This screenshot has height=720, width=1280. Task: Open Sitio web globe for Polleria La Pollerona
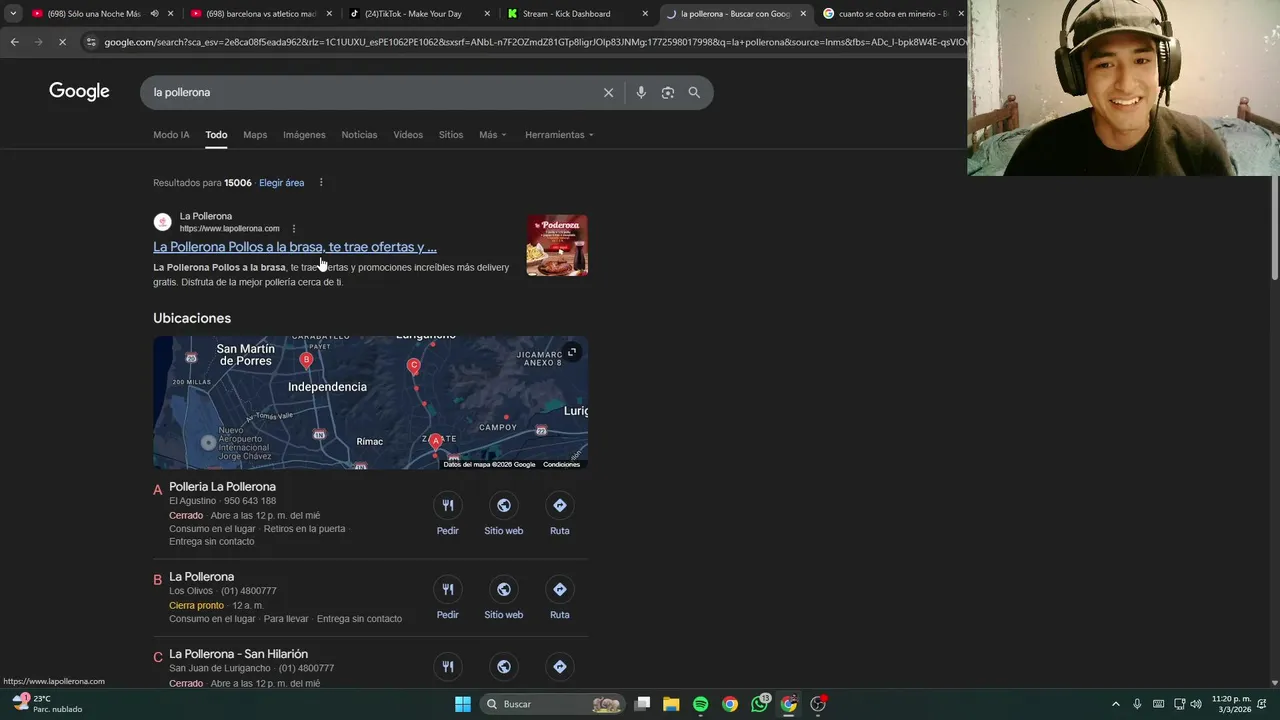pyautogui.click(x=504, y=505)
